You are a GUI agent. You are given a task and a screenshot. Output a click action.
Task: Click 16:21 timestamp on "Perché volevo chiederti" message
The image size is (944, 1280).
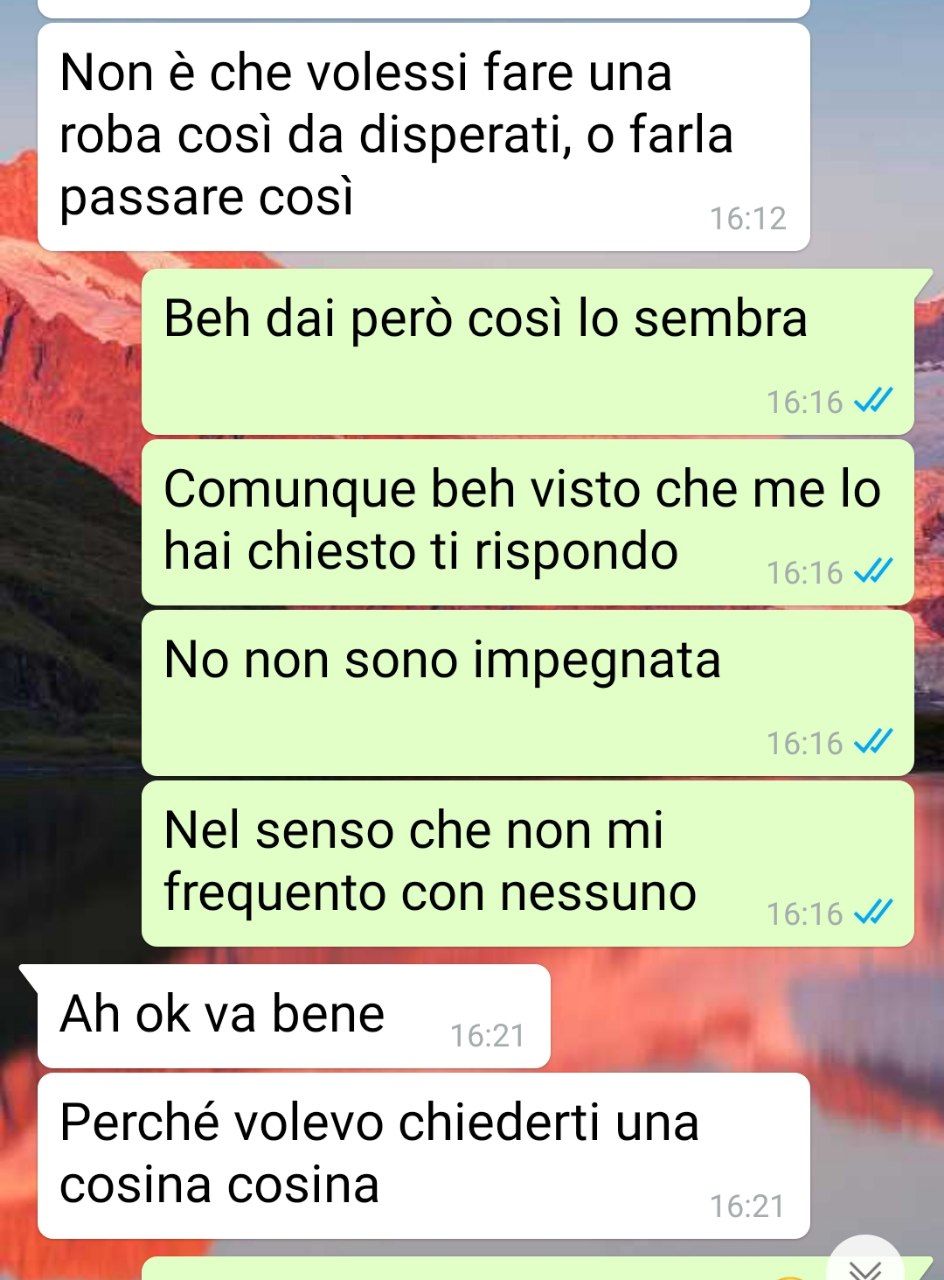pyautogui.click(x=747, y=1207)
